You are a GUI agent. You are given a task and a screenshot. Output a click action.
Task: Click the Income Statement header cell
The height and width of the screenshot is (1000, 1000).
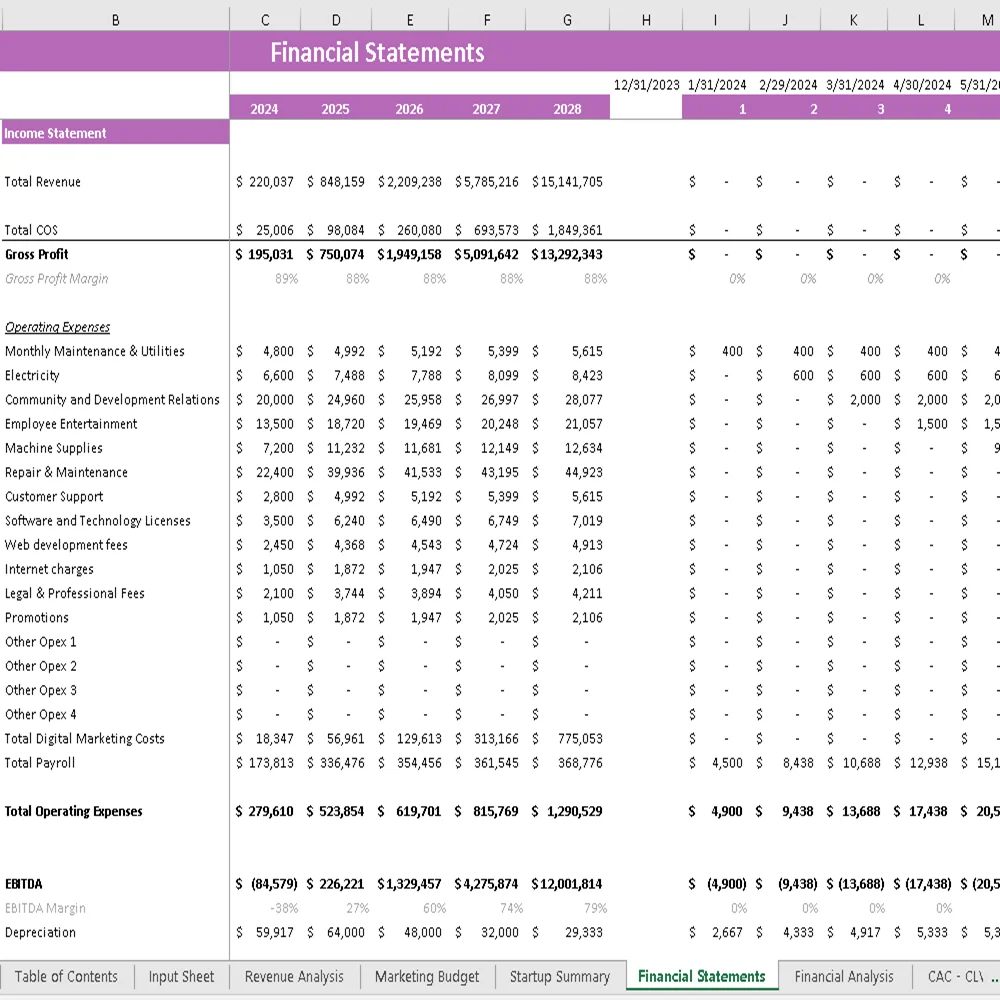point(60,133)
